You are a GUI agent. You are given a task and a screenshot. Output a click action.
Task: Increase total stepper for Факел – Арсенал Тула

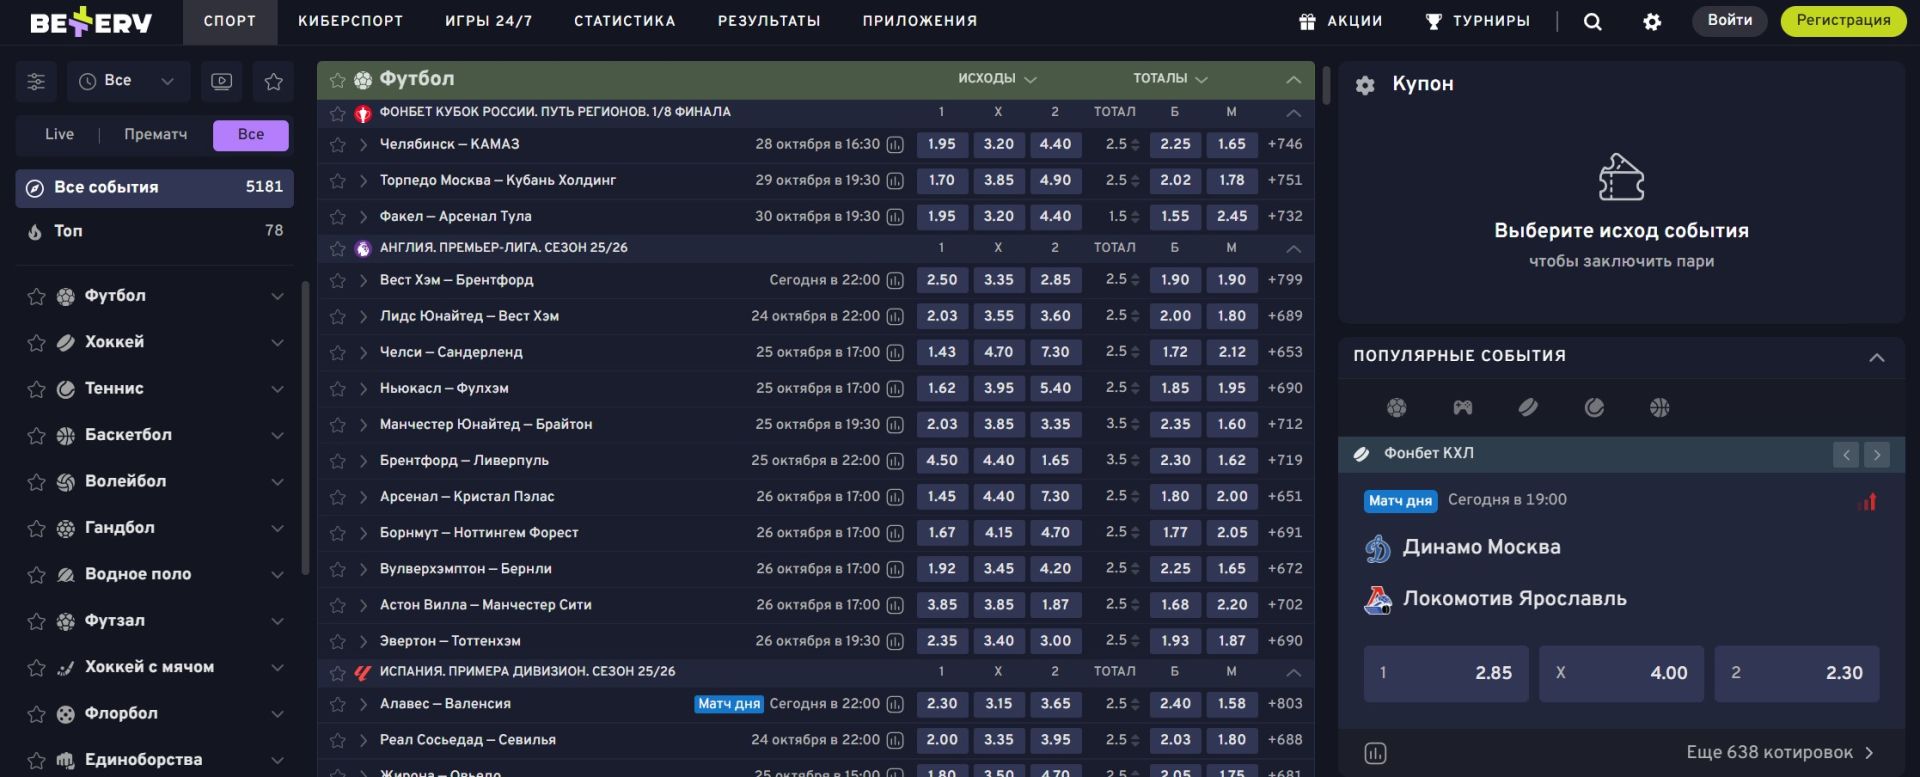[1135, 212]
